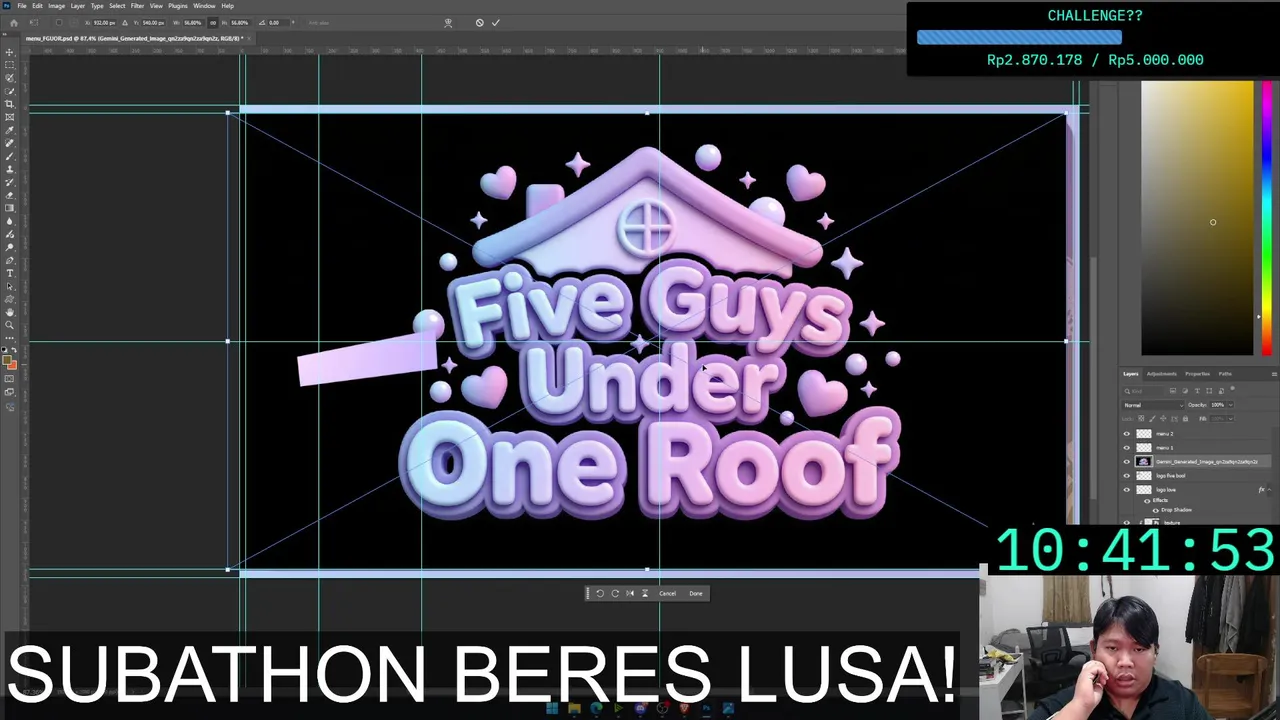1280x720 pixels.
Task: Click the rotate counterclockwise icon in task bar
Action: [600, 593]
